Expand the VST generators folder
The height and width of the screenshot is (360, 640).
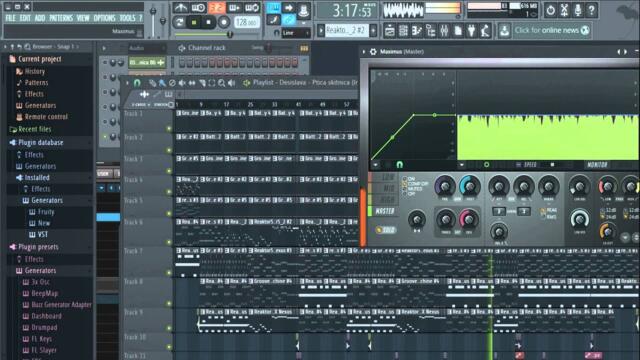(x=42, y=235)
